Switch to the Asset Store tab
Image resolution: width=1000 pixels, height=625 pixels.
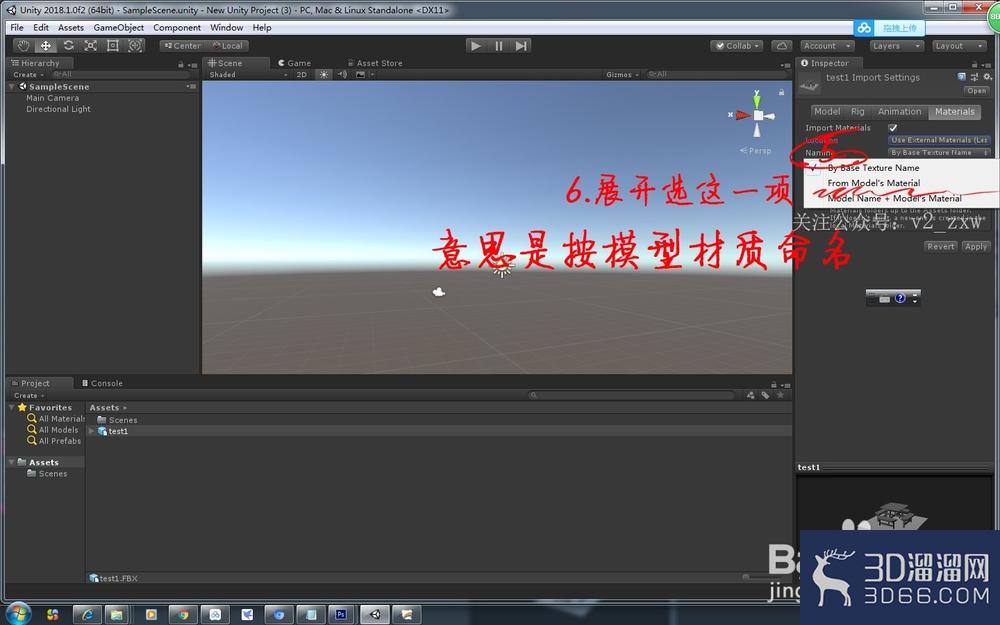coord(375,63)
